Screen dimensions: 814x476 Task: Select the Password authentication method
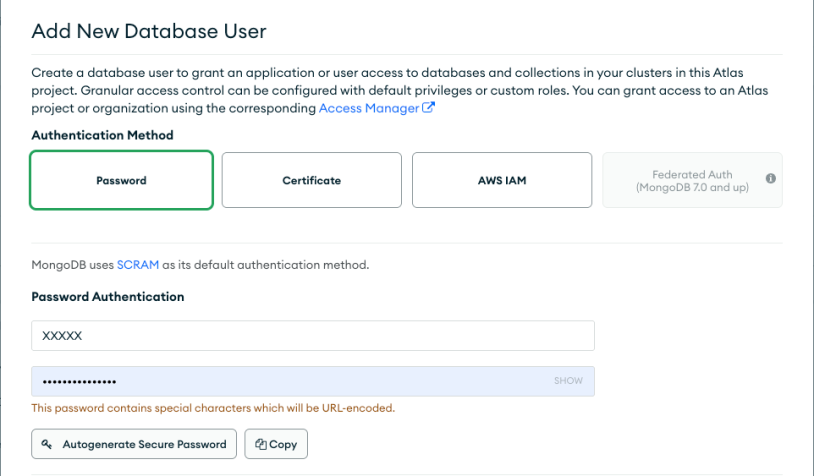click(121, 180)
